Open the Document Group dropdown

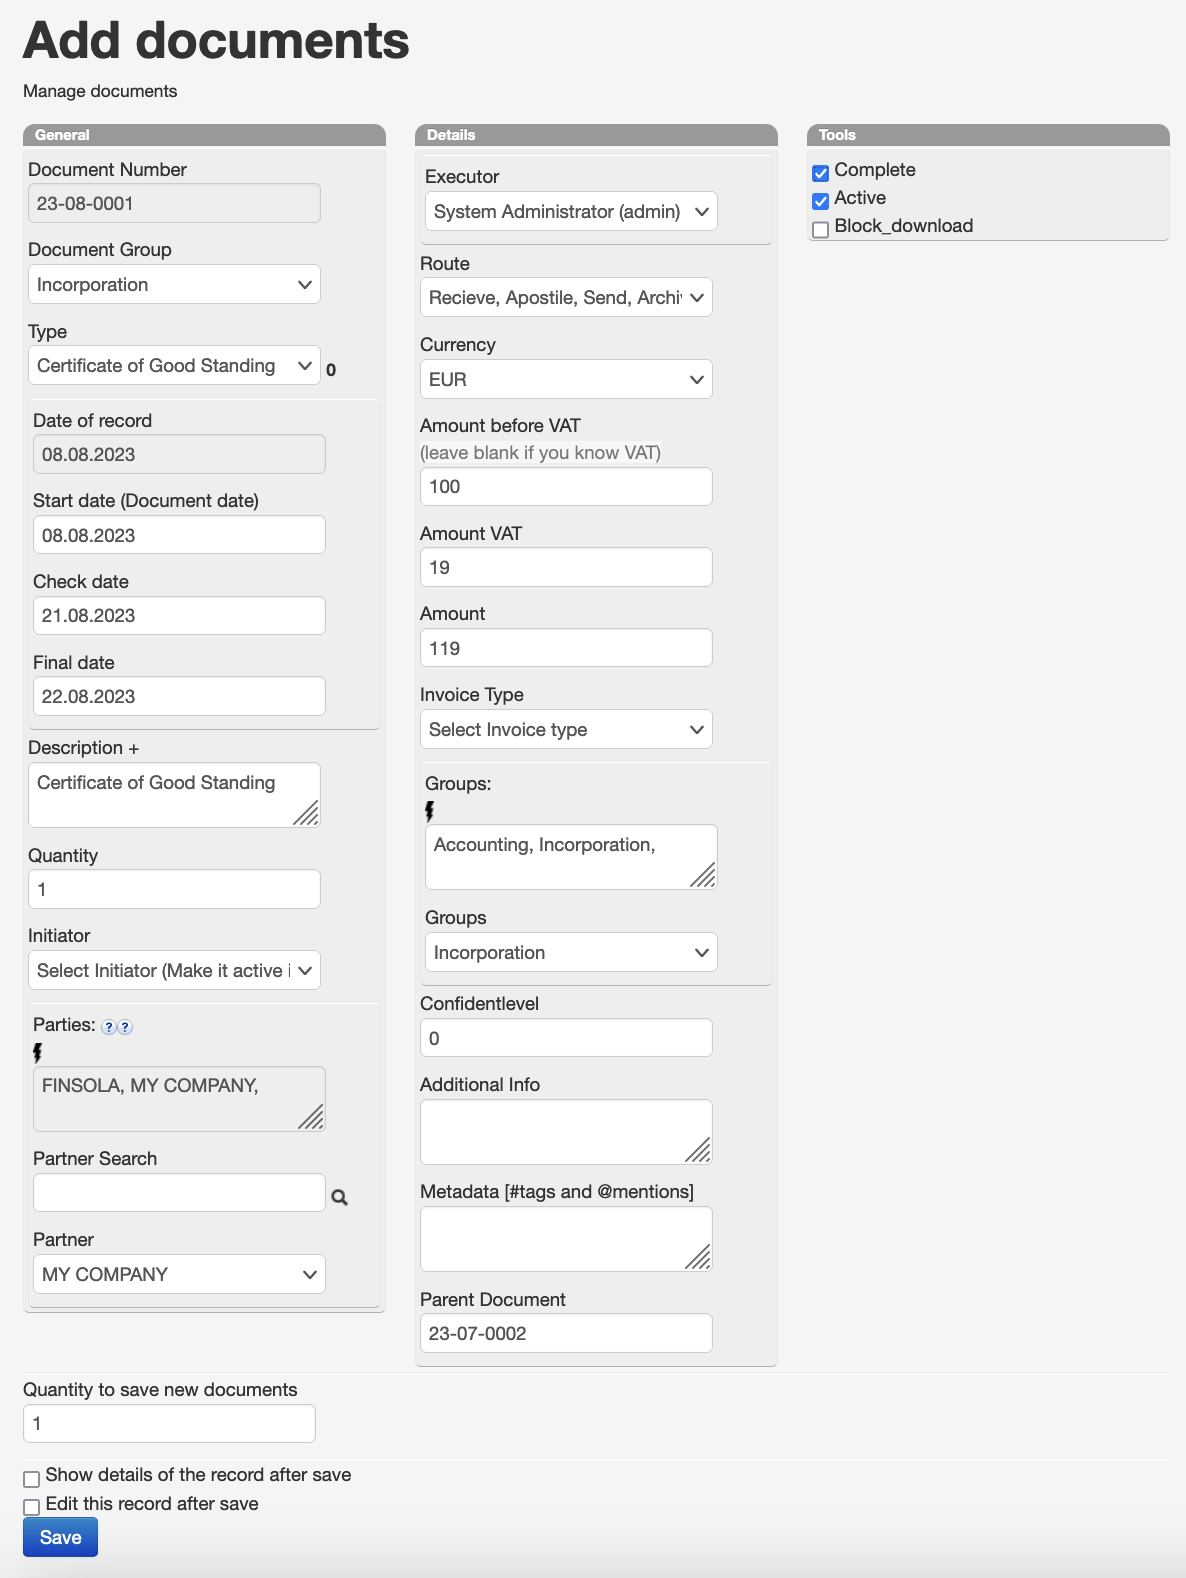[x=174, y=285]
